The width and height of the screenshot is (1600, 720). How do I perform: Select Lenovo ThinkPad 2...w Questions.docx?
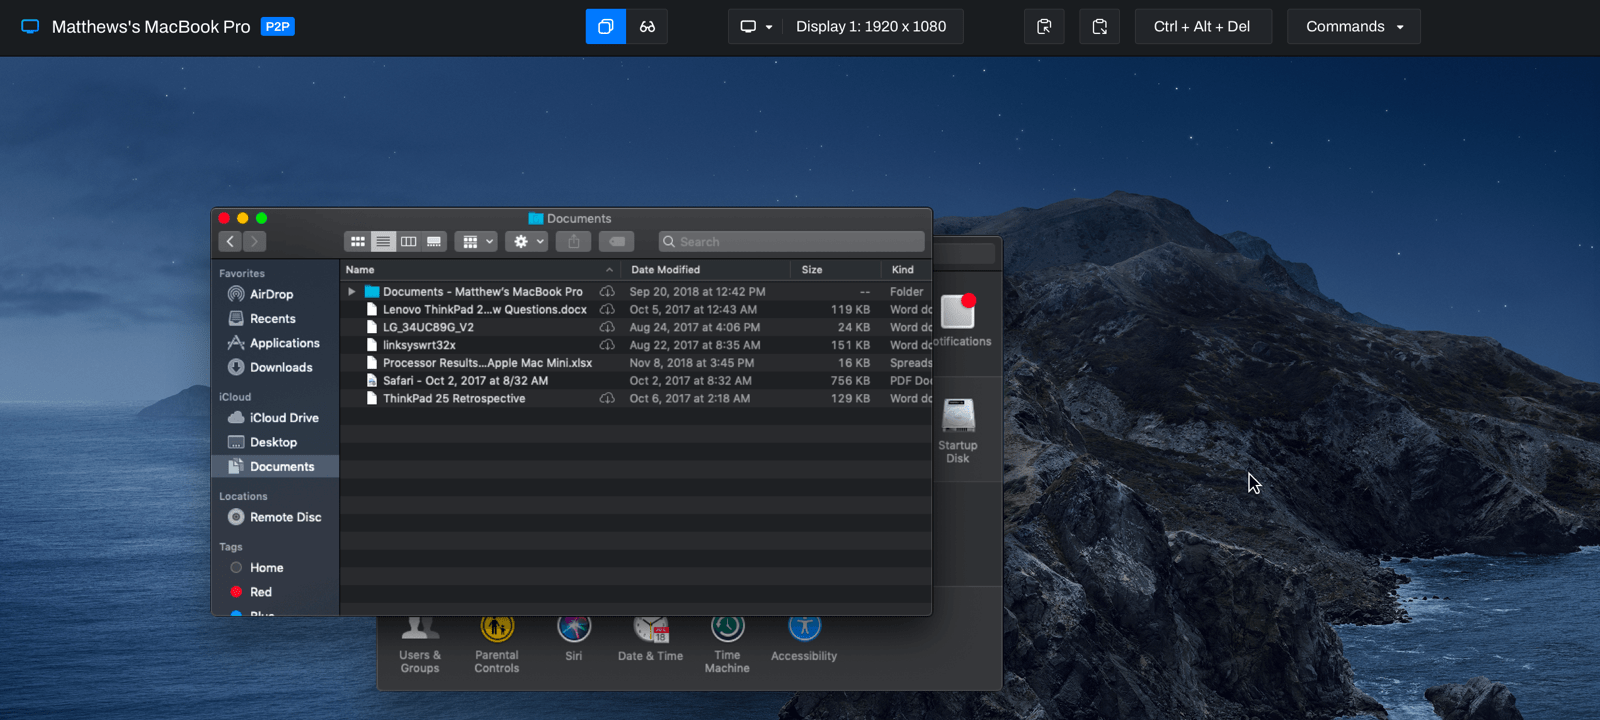click(x=636, y=309)
